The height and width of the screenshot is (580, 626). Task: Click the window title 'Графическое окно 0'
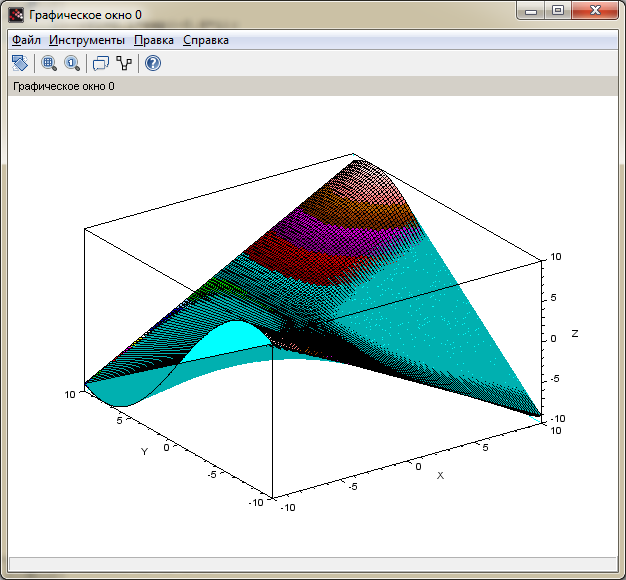pyautogui.click(x=85, y=15)
